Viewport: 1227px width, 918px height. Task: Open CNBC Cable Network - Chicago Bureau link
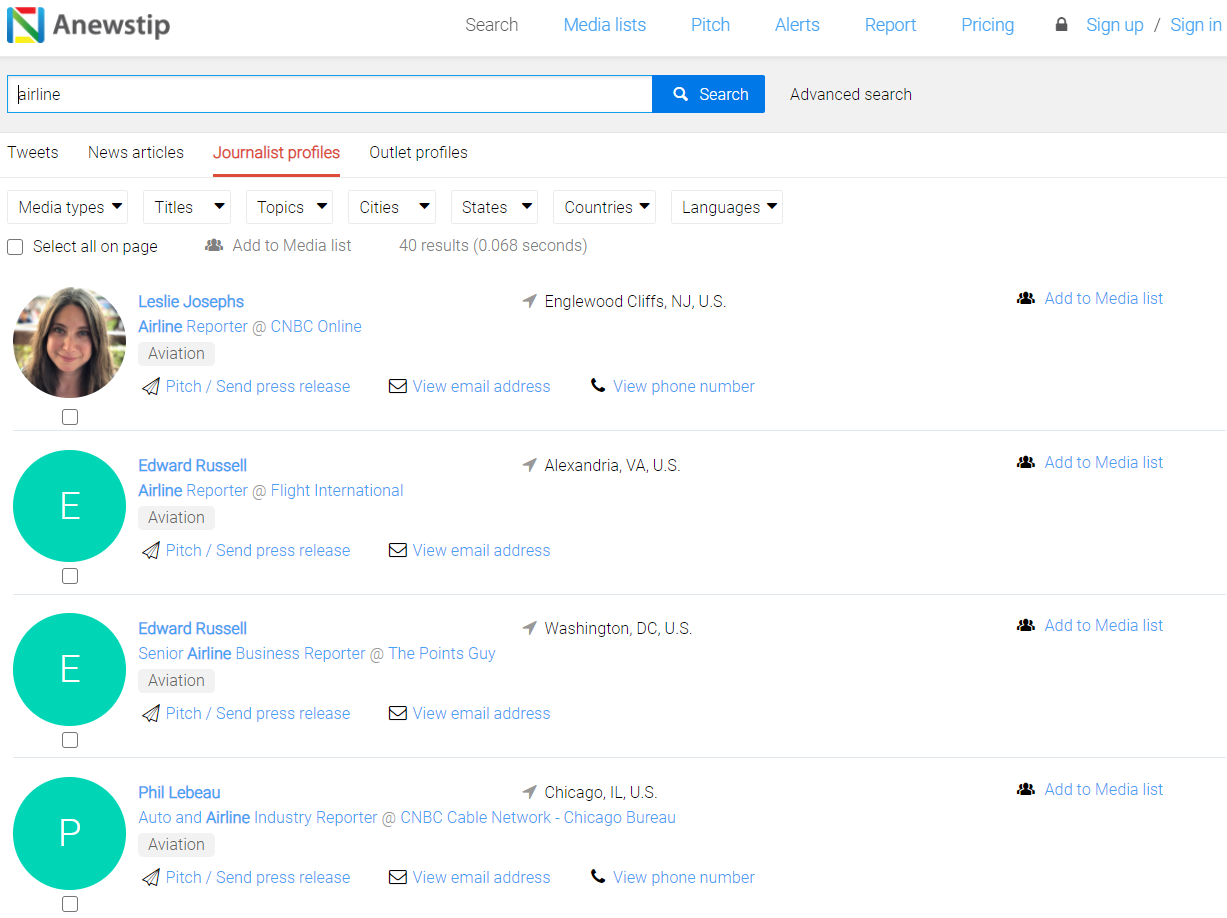(538, 817)
